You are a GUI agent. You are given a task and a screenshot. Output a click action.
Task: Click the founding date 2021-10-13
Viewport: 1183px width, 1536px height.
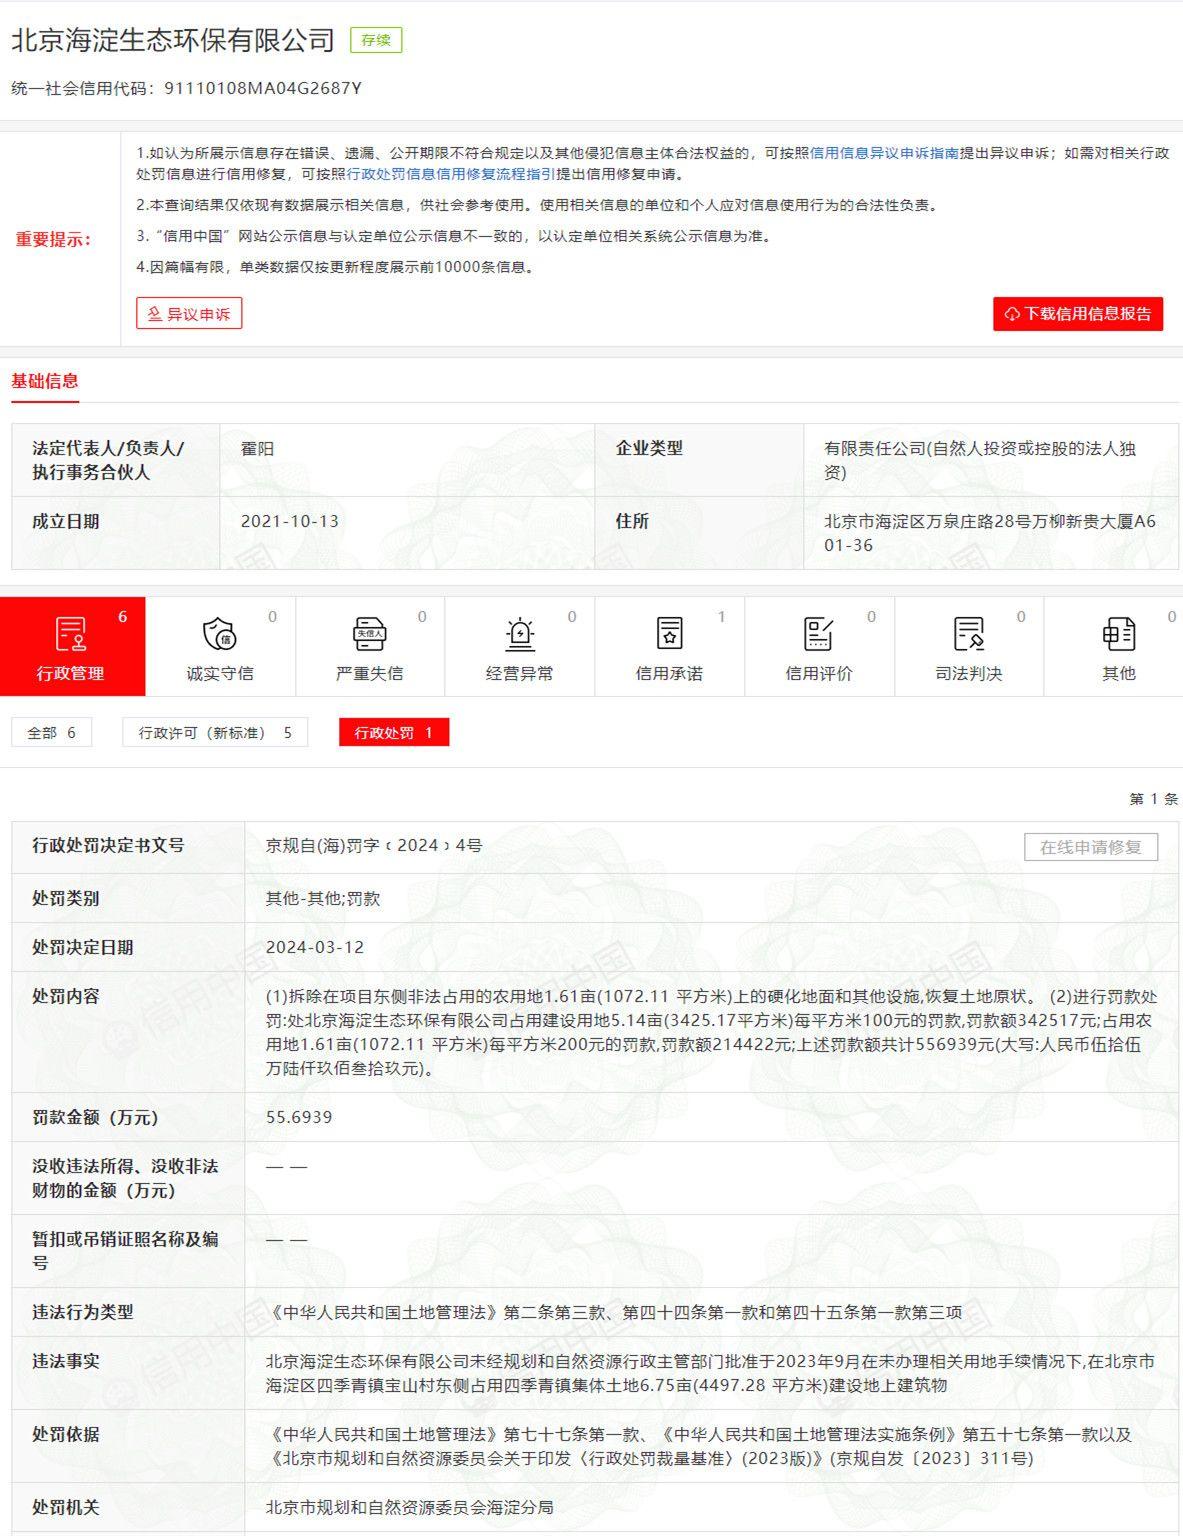click(290, 522)
